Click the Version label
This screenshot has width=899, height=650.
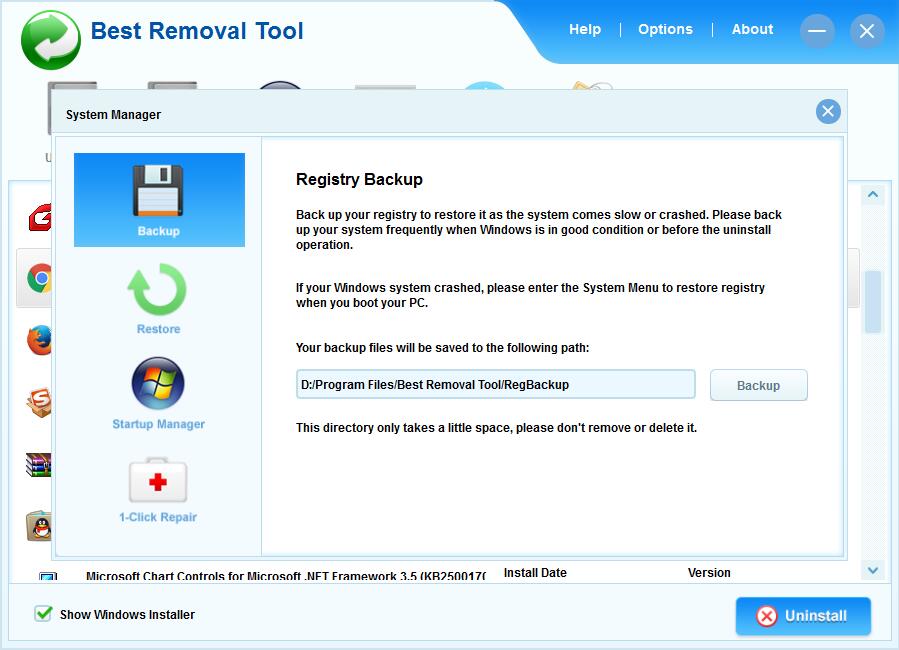click(x=709, y=573)
